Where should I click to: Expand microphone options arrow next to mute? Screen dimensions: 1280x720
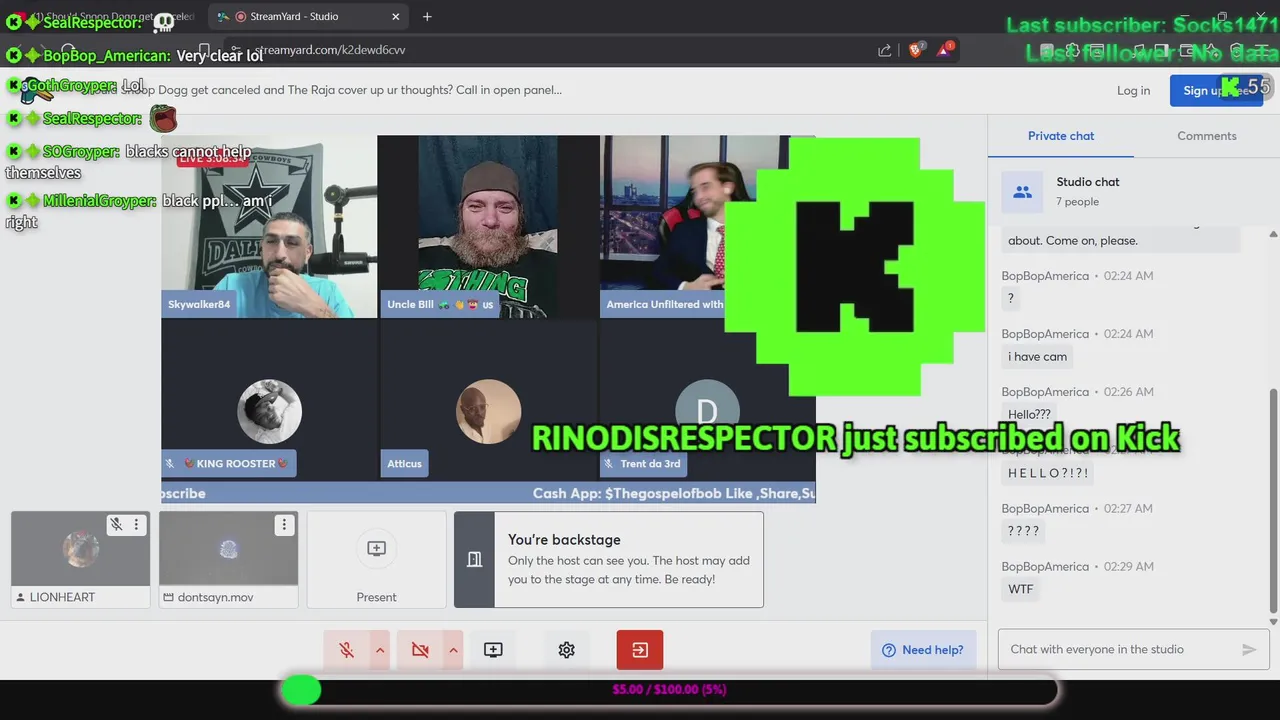click(x=380, y=650)
